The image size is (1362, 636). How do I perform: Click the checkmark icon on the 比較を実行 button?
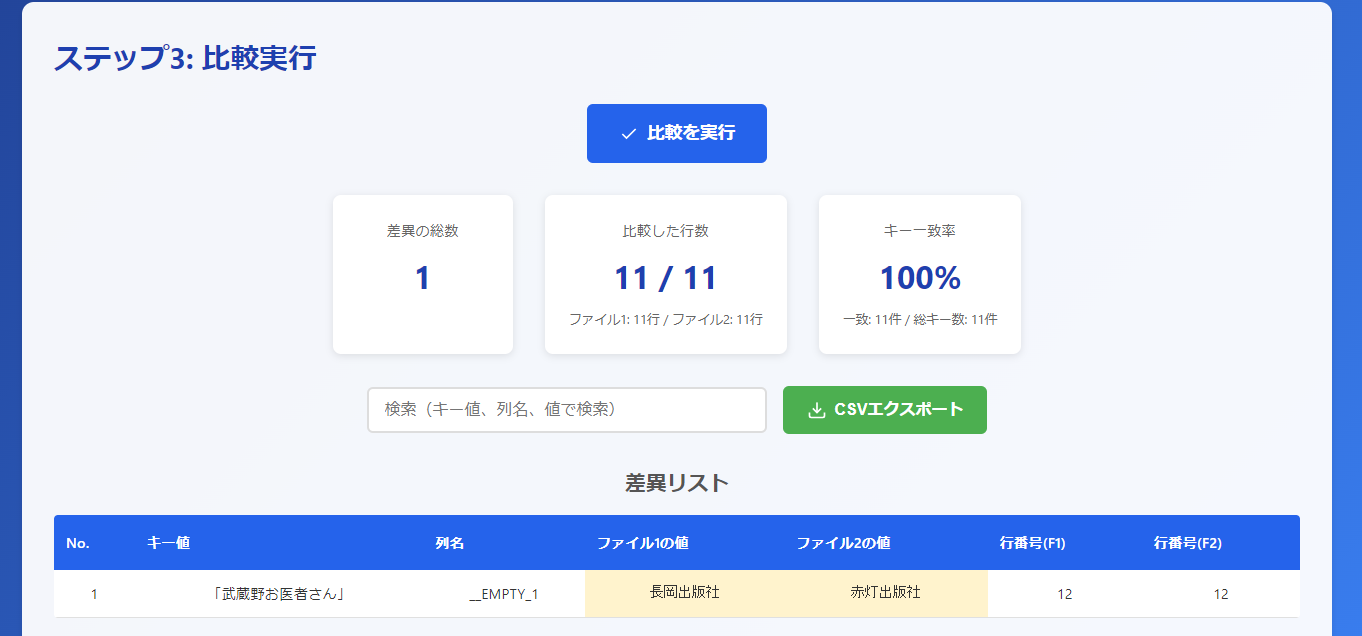(x=629, y=131)
